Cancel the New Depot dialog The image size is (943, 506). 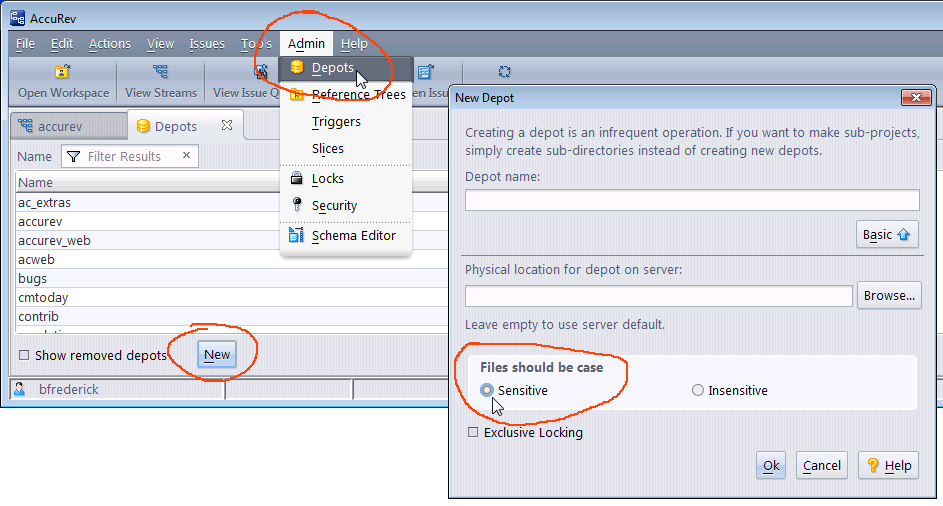(822, 466)
